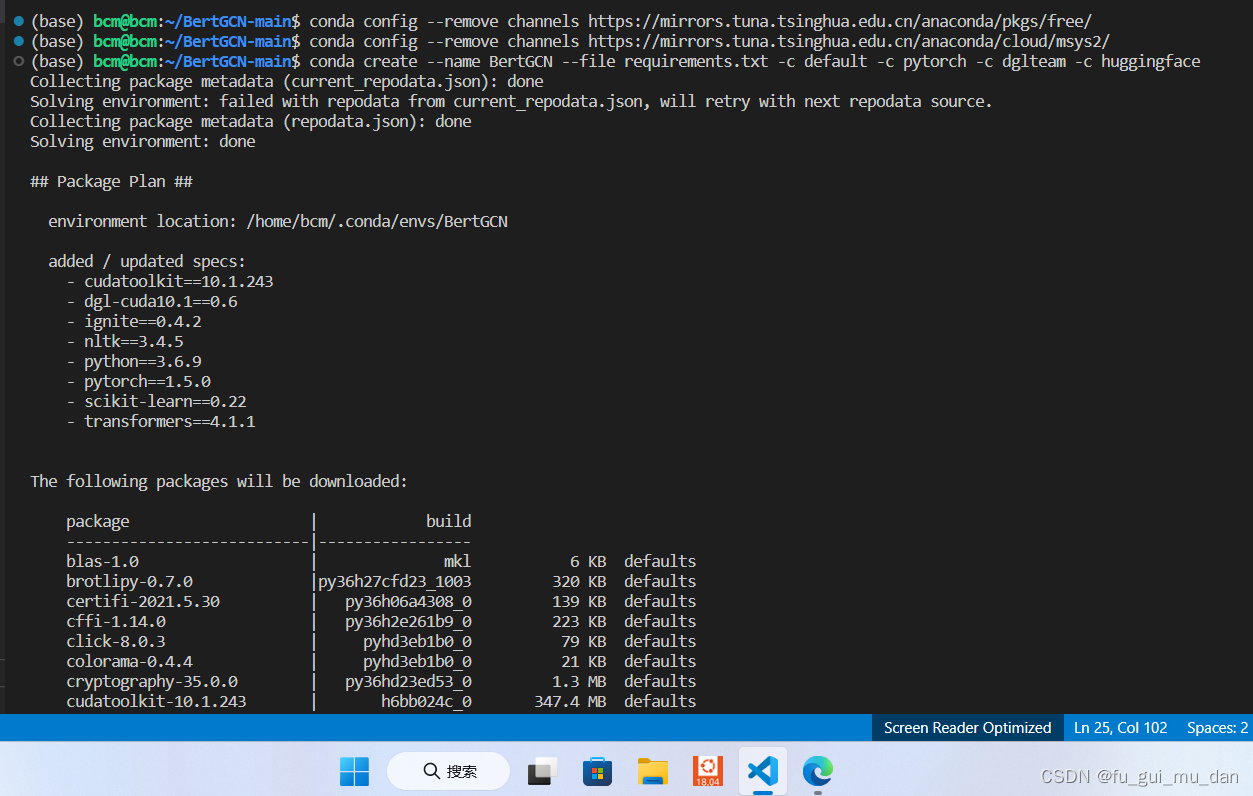Select the Visual Studio Code taskbar icon
Image resolution: width=1253 pixels, height=796 pixels.
tap(762, 771)
